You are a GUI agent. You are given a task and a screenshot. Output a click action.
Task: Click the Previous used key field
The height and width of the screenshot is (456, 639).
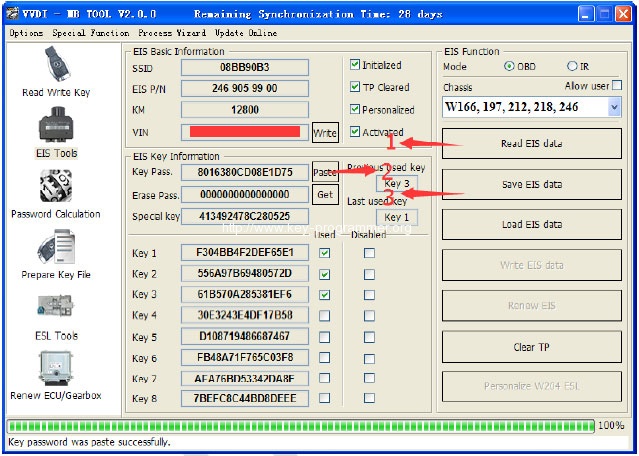397,183
